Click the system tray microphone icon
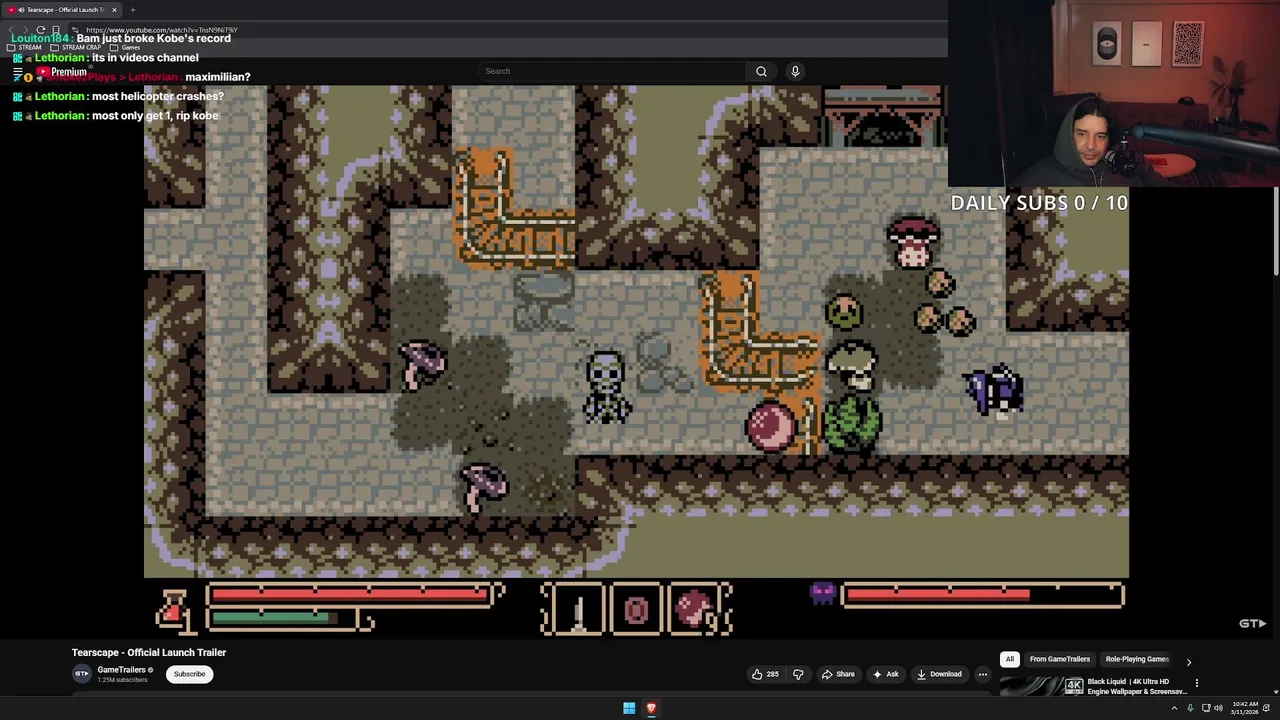 pyautogui.click(x=1190, y=708)
